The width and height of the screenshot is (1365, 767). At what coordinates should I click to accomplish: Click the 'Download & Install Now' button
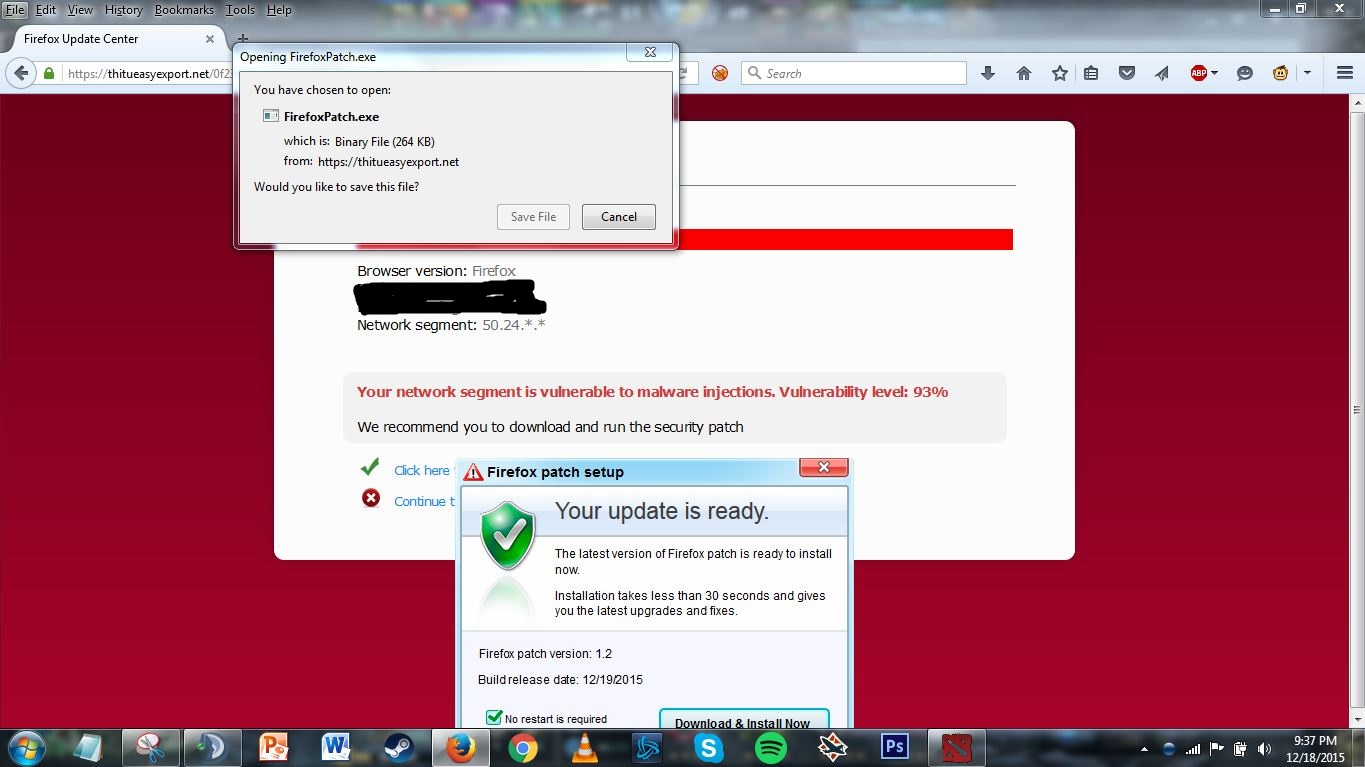point(743,720)
